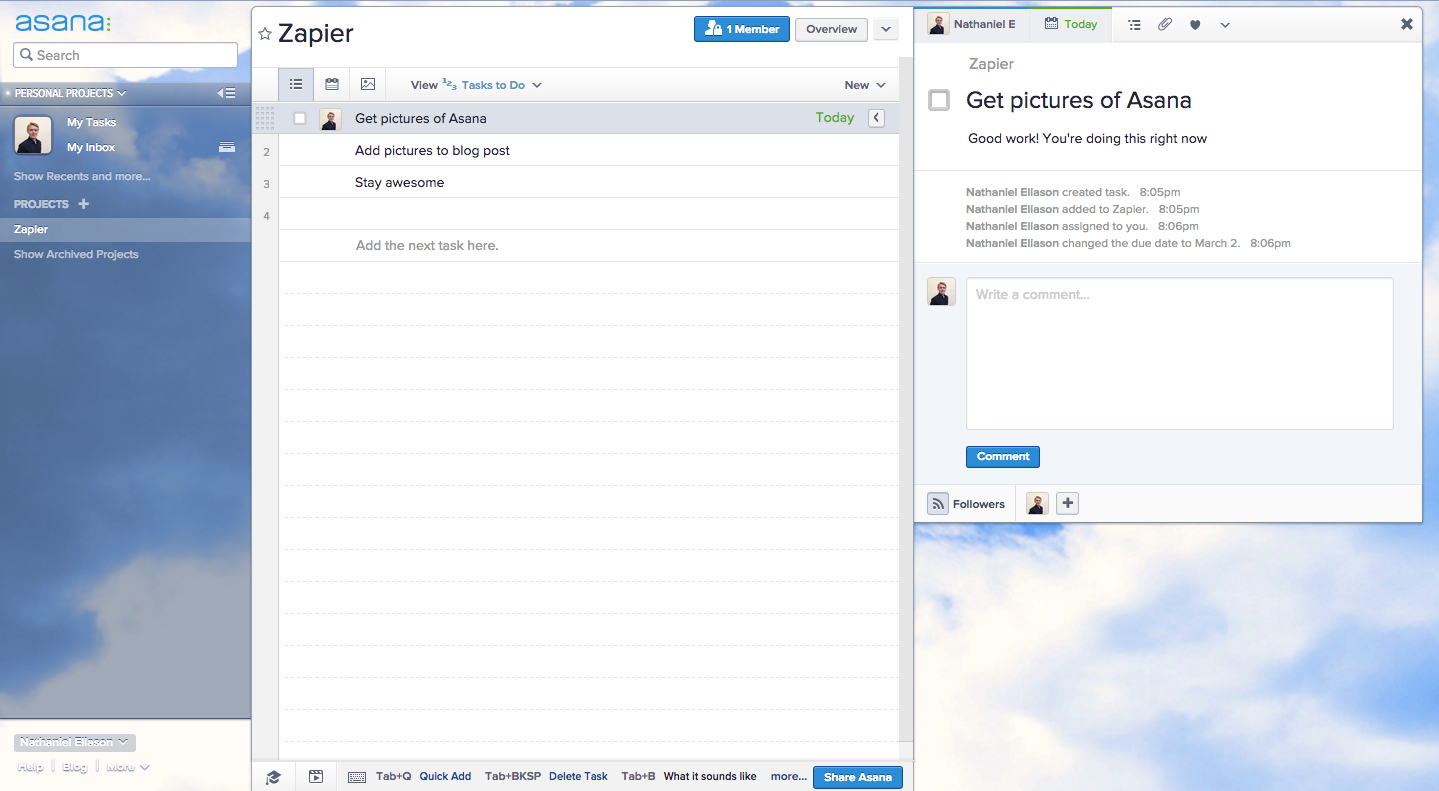1439x791 pixels.
Task: Click Quick Add shortcut label
Action: [x=445, y=776]
